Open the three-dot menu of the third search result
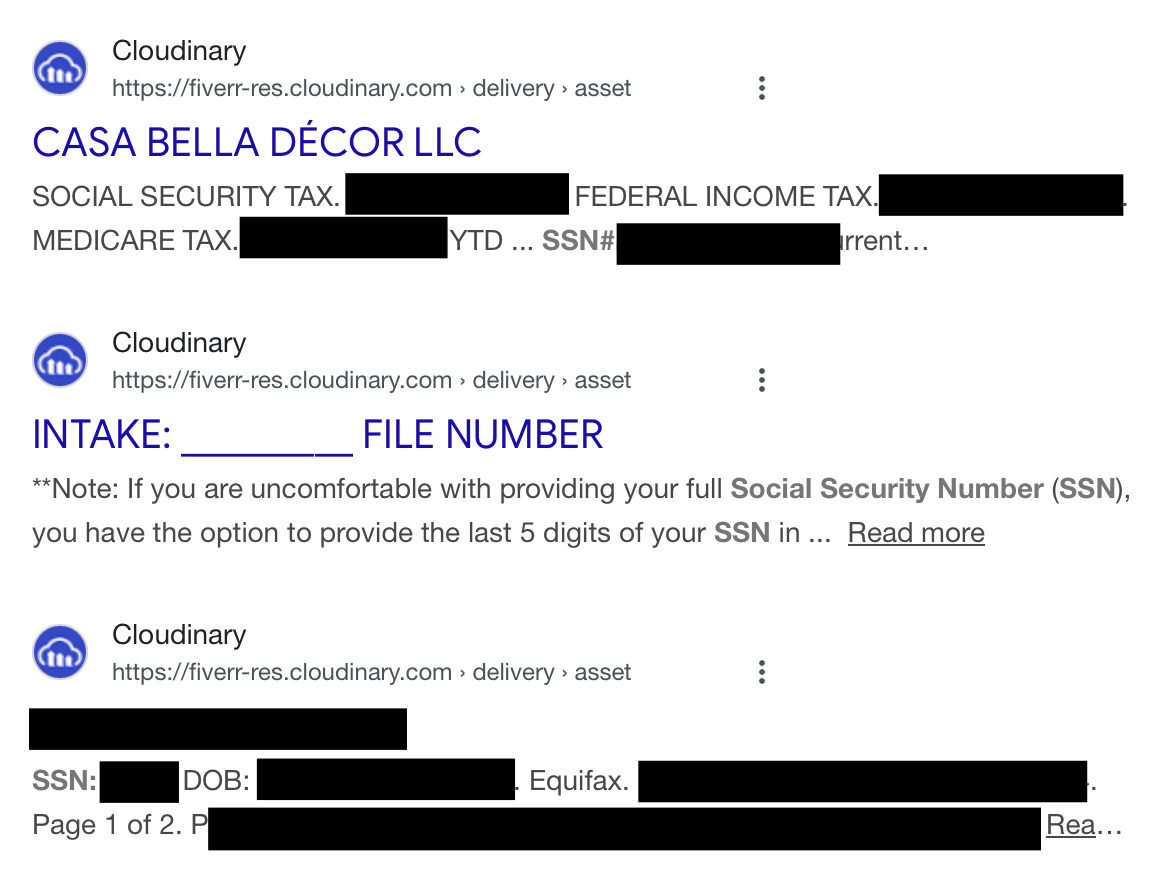 [762, 672]
